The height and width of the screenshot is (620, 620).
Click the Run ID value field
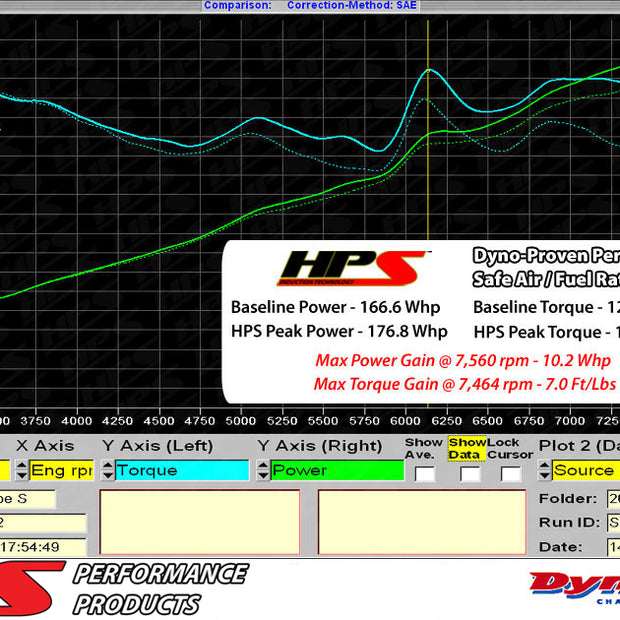(614, 522)
